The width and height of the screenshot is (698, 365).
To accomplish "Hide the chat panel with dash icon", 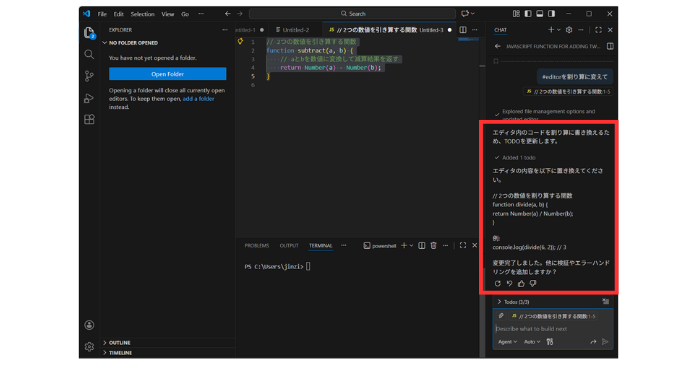I will [581, 30].
